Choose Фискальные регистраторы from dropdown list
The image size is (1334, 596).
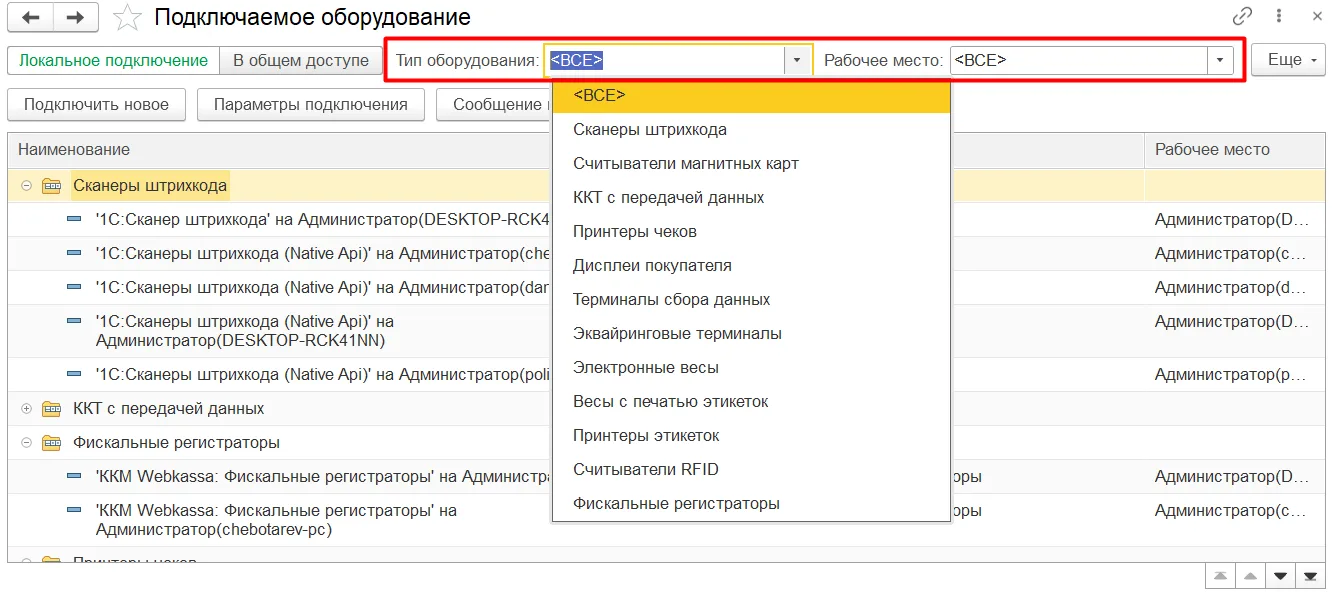[x=751, y=504]
